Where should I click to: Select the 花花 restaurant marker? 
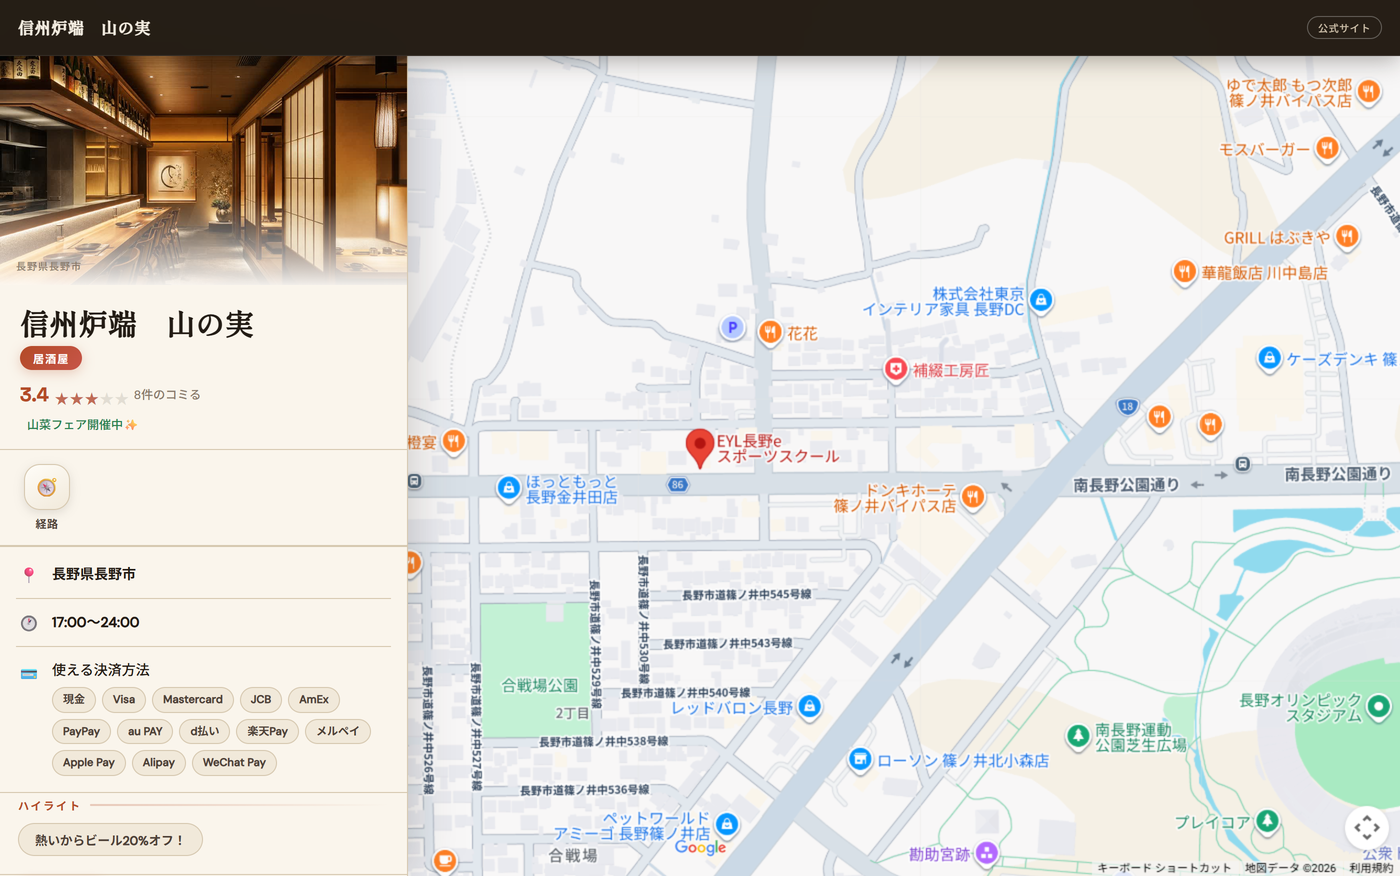770,332
